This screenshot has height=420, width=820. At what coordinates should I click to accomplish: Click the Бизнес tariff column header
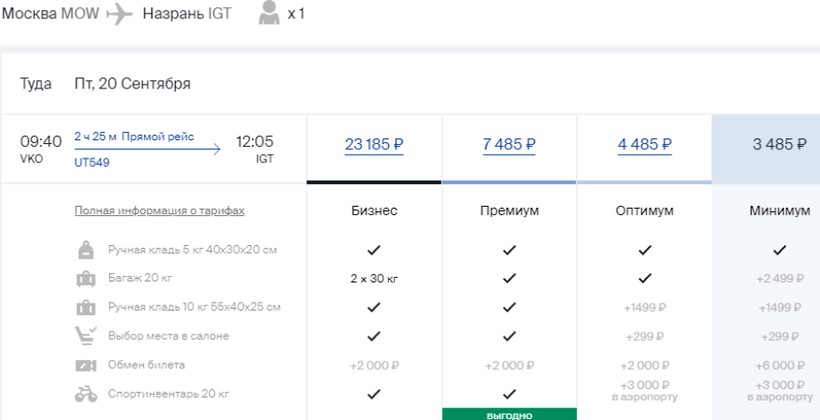pos(374,211)
